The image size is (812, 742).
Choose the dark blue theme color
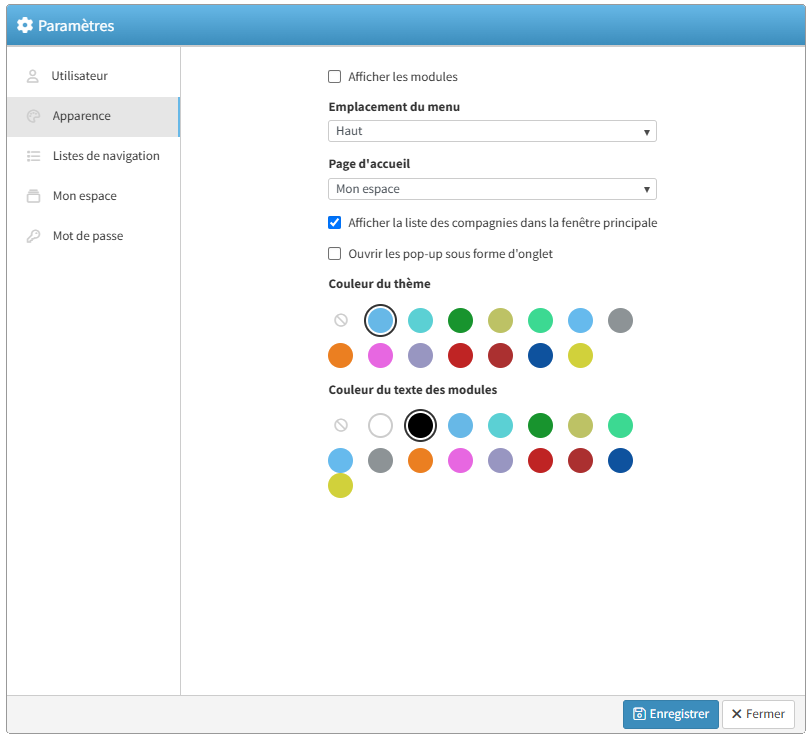[541, 356]
